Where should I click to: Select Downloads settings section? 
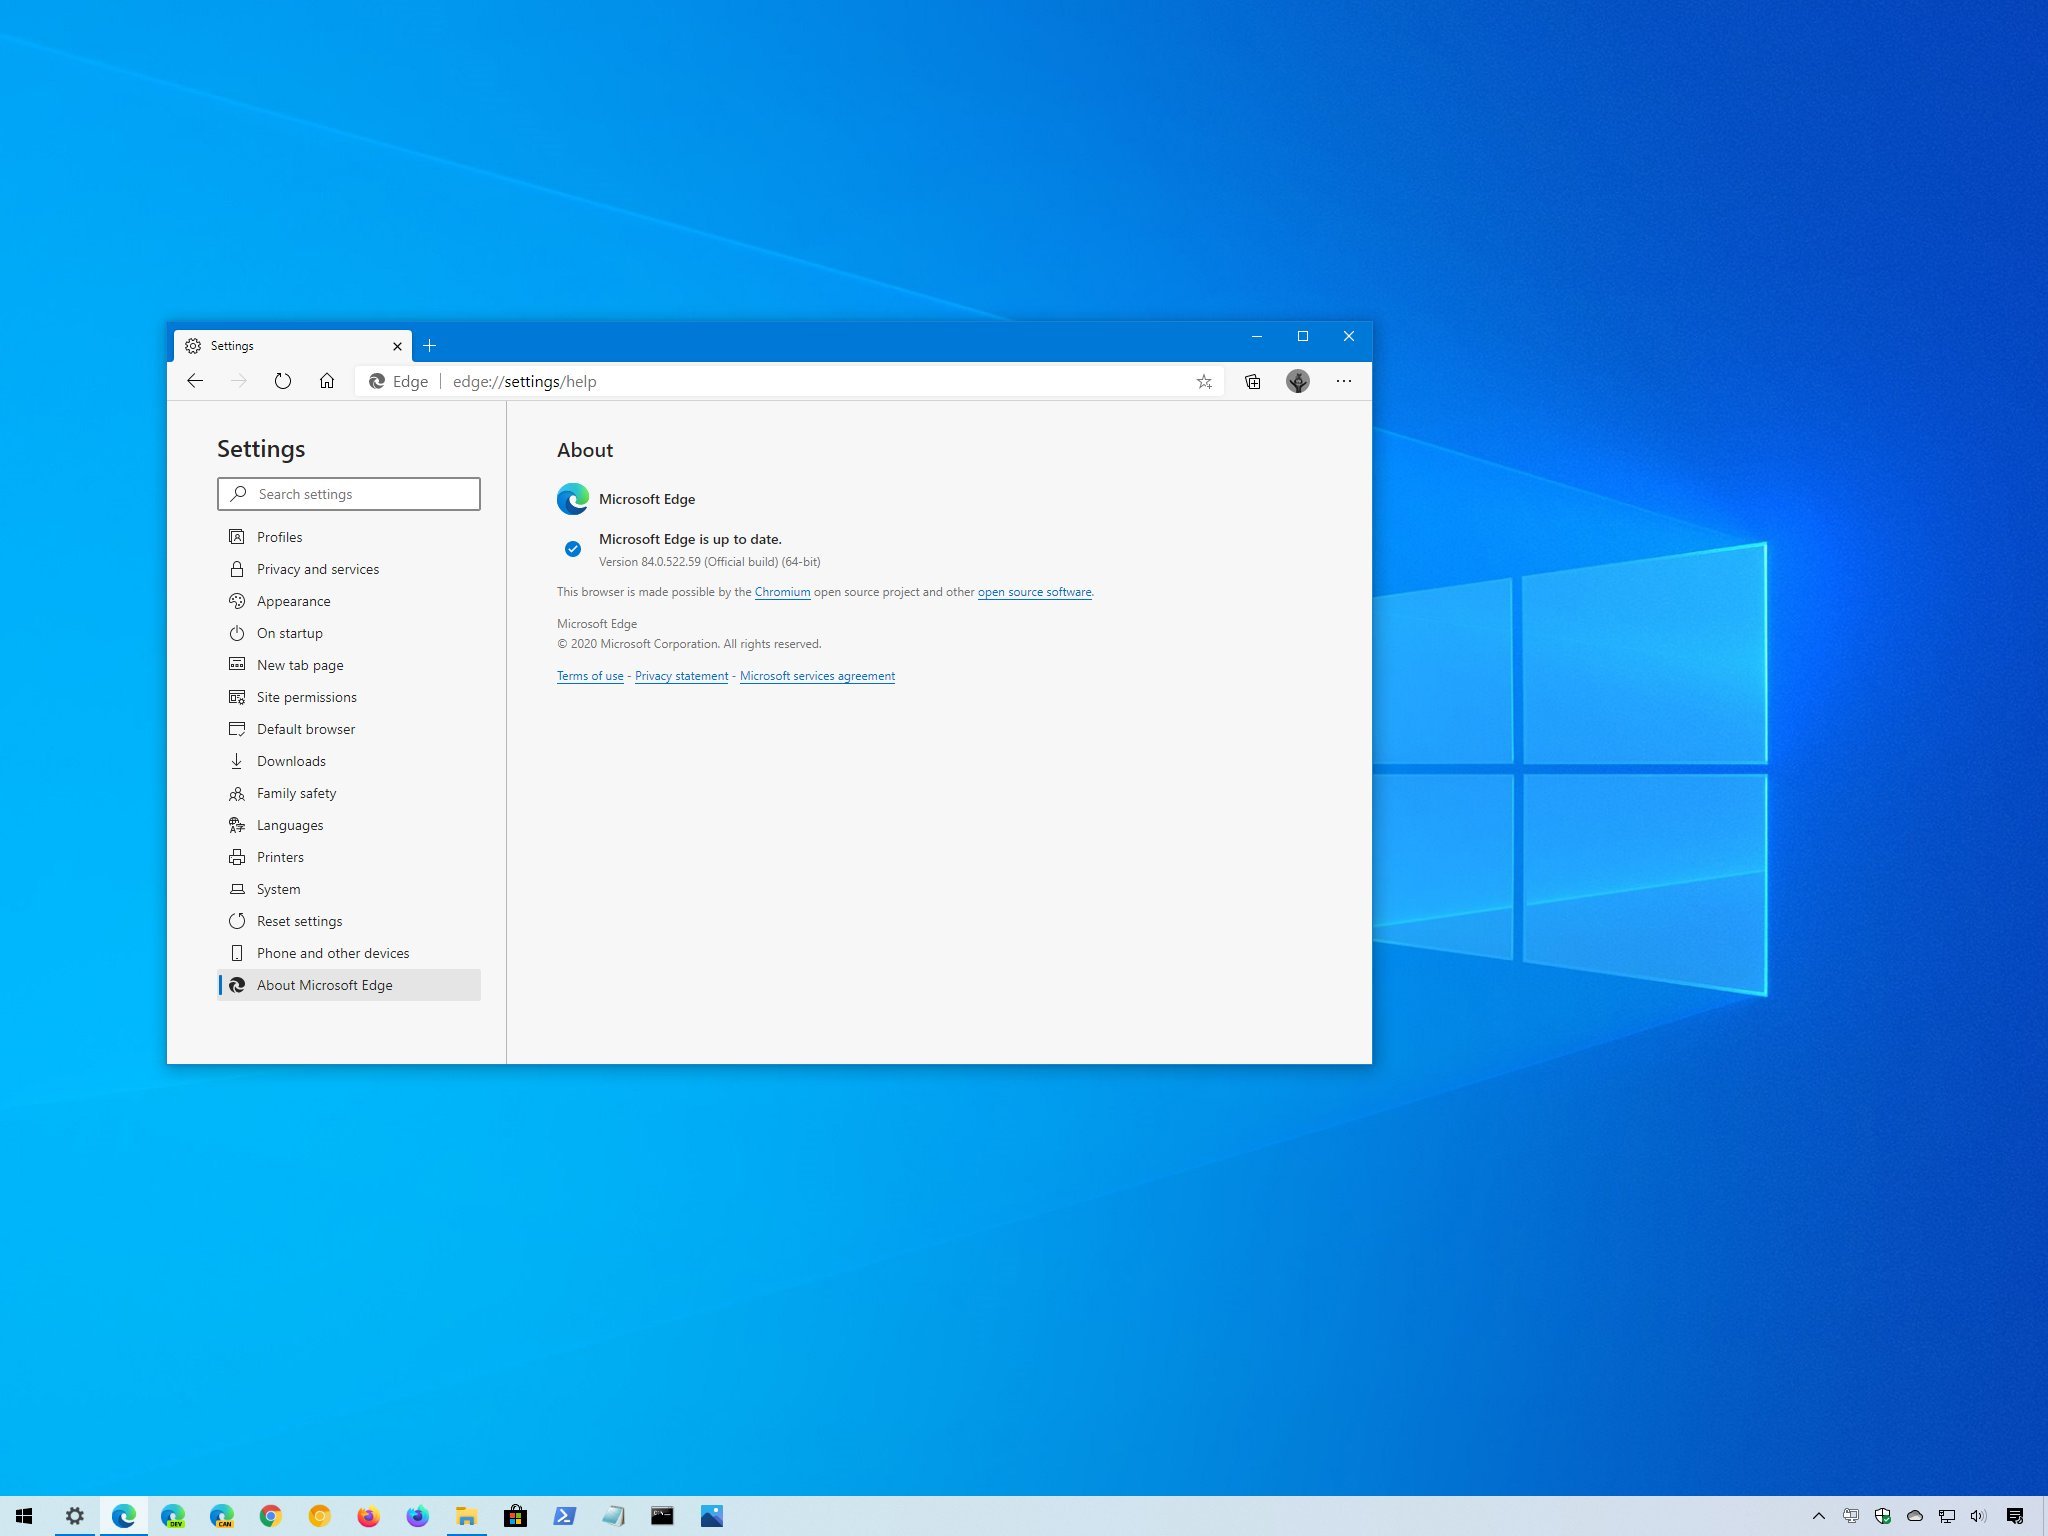click(x=290, y=760)
